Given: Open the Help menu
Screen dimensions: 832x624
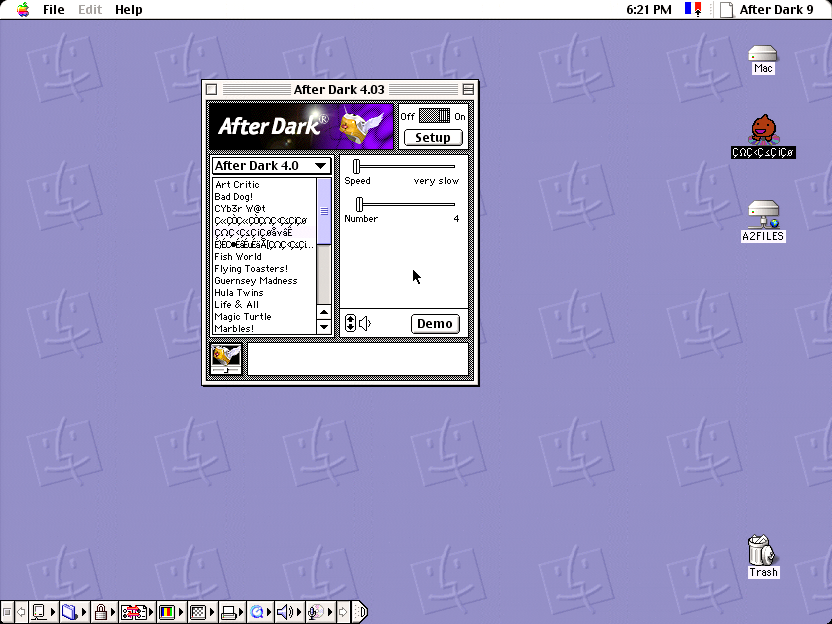Looking at the screenshot, I should point(128,10).
